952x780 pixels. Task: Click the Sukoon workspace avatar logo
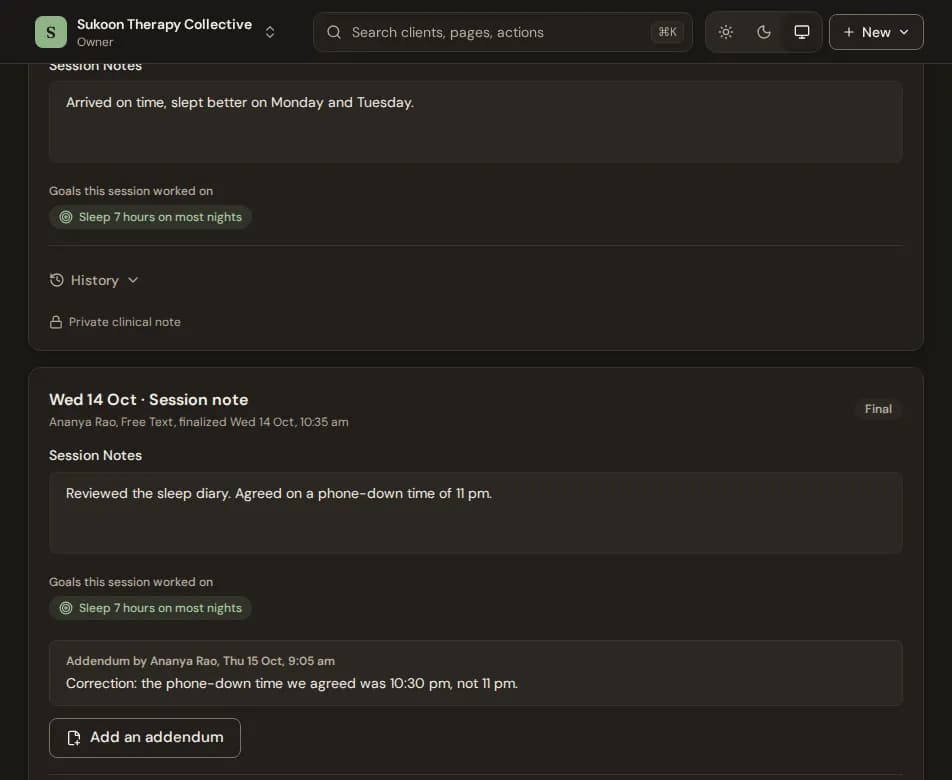click(51, 32)
